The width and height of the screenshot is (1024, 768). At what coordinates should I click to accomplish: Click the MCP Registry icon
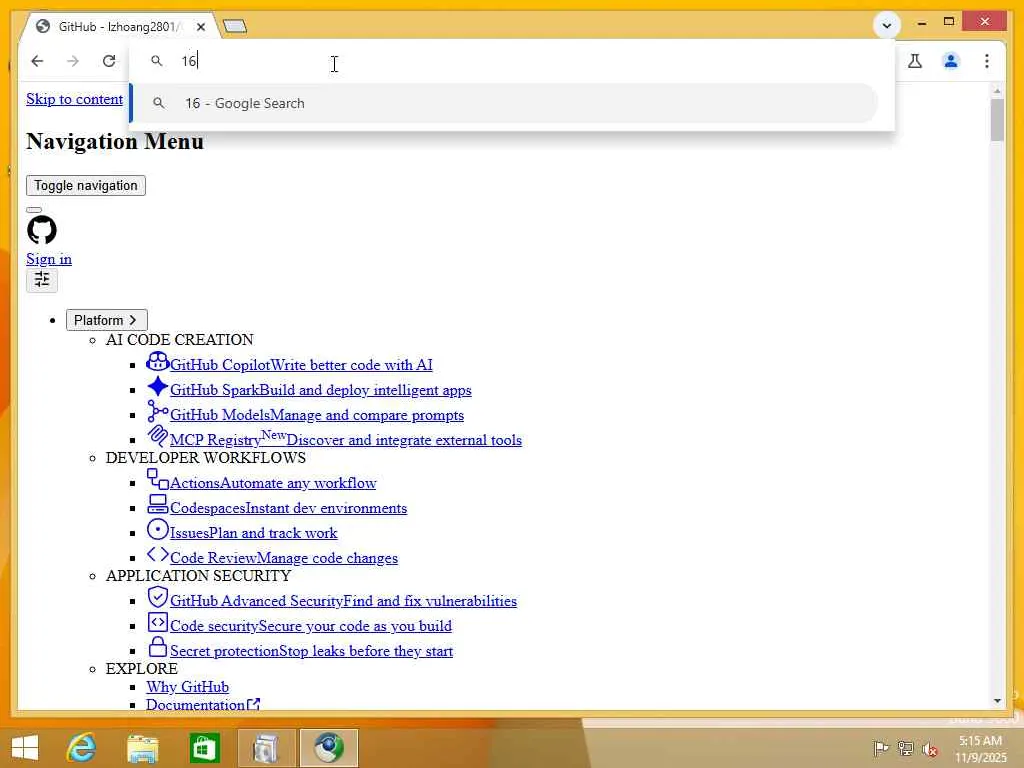coord(157,436)
